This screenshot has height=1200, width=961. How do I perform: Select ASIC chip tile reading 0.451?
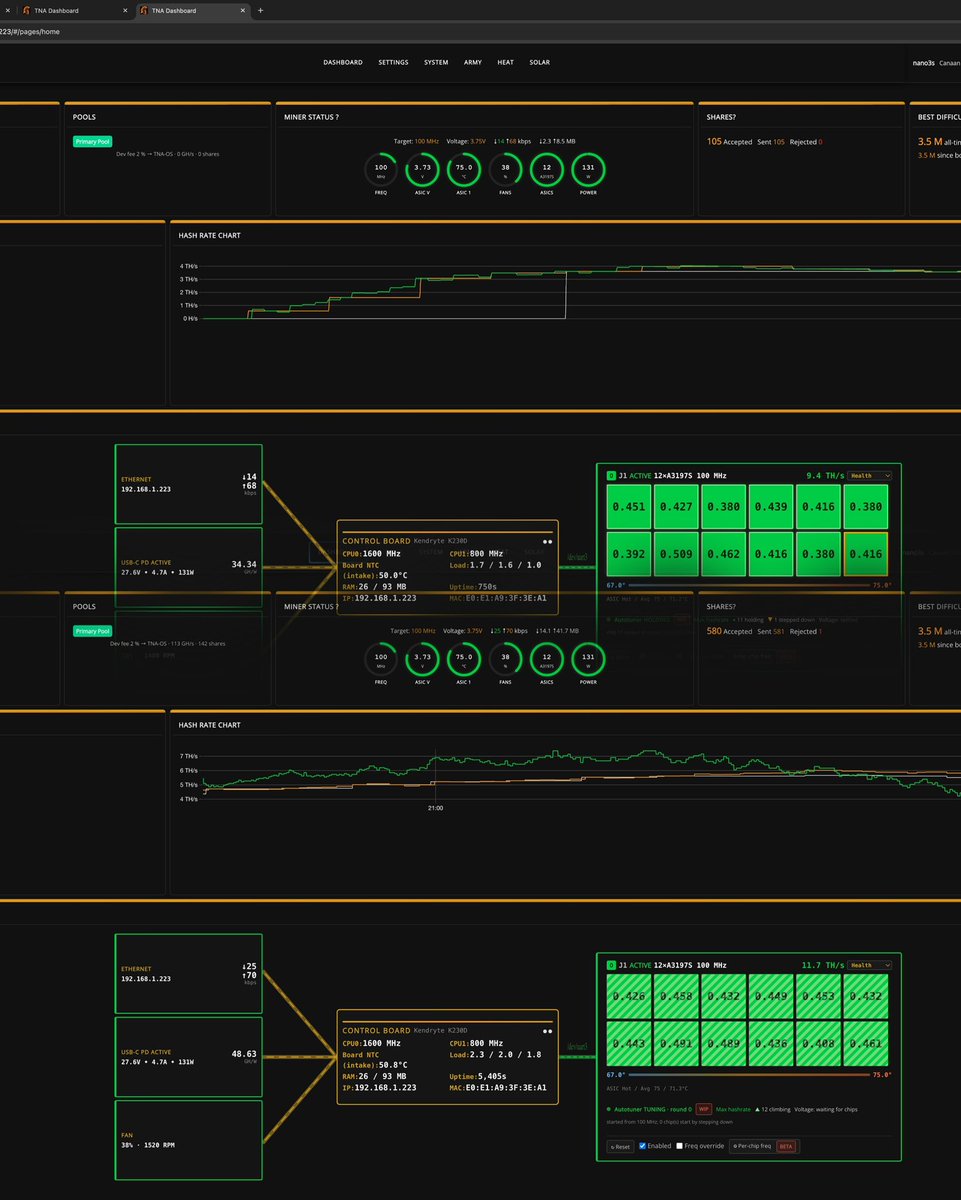coord(629,507)
